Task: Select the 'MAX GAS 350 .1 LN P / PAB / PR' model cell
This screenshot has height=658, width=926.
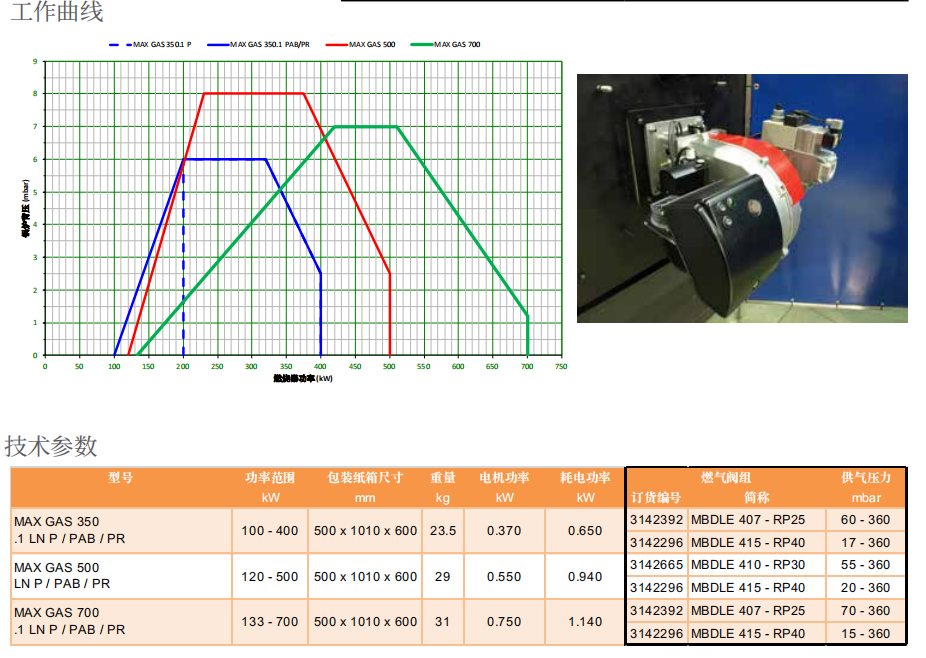Action: click(122, 530)
